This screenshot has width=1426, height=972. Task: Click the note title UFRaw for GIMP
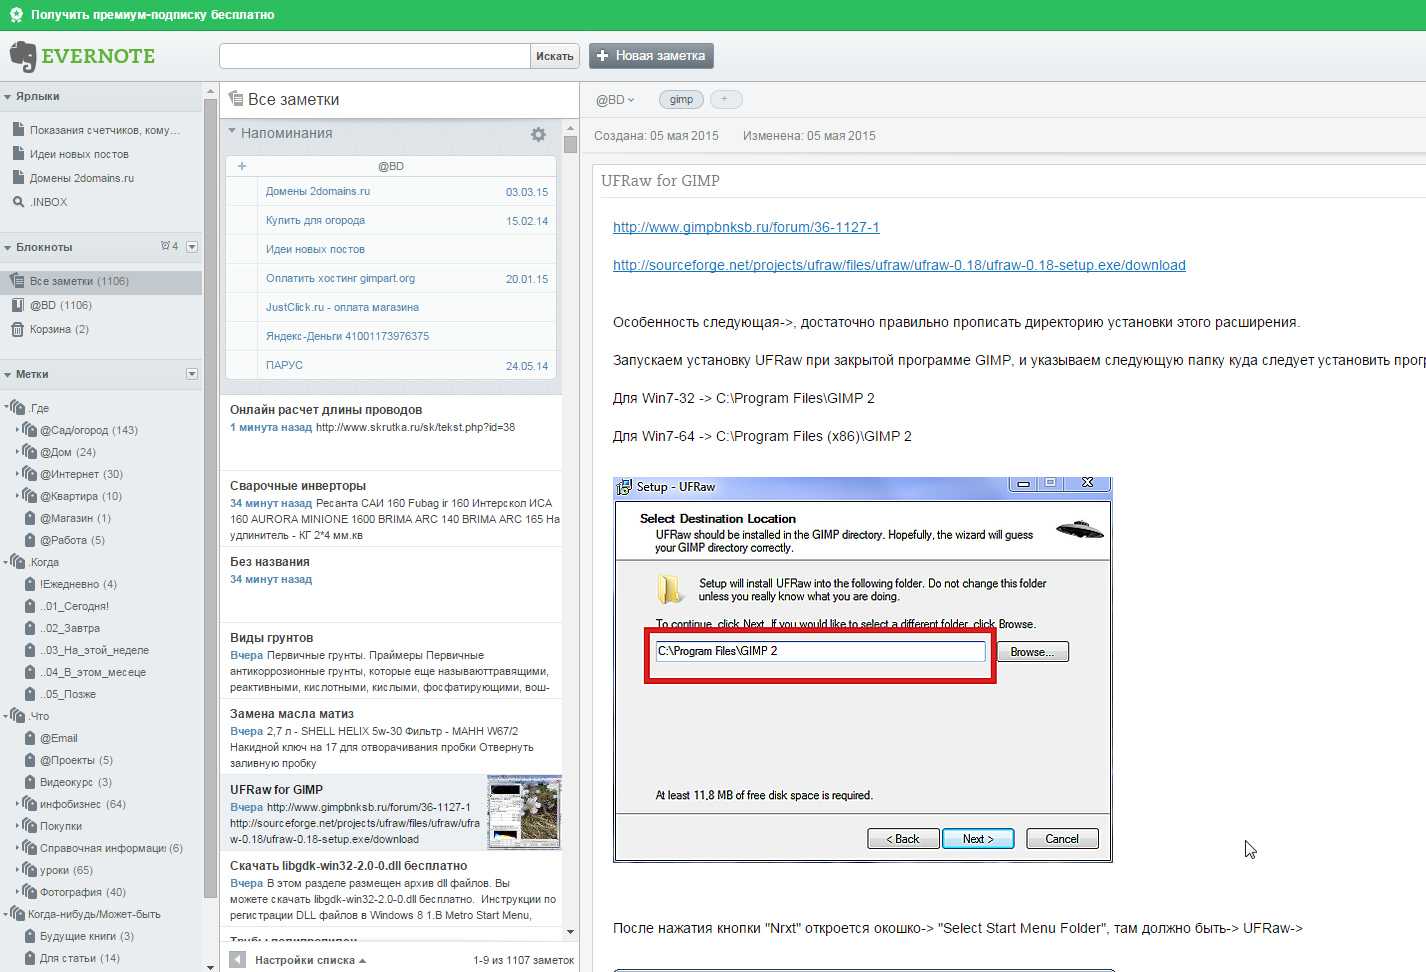(x=660, y=181)
